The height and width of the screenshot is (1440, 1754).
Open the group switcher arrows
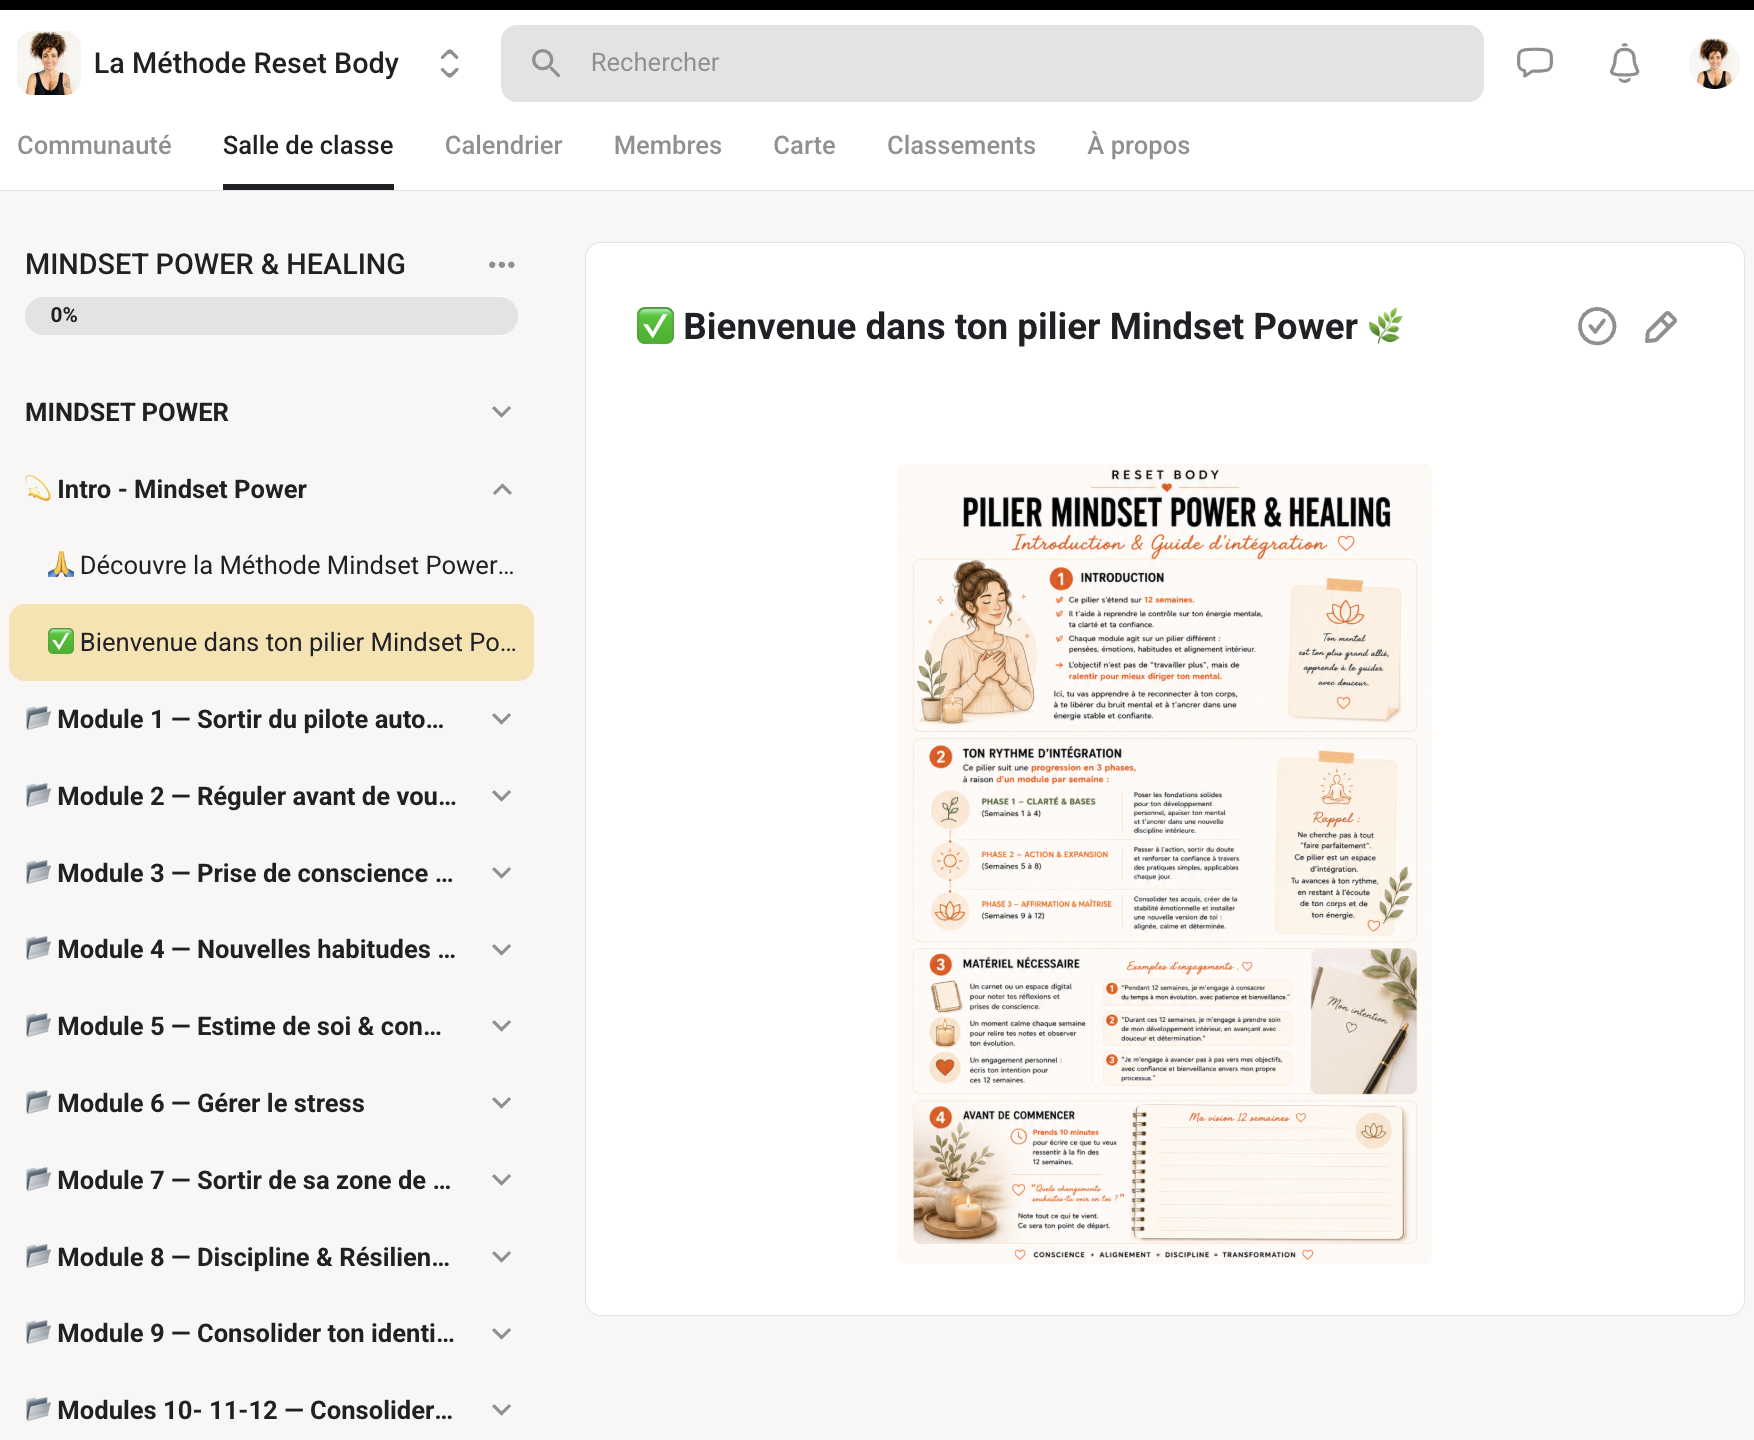point(450,63)
